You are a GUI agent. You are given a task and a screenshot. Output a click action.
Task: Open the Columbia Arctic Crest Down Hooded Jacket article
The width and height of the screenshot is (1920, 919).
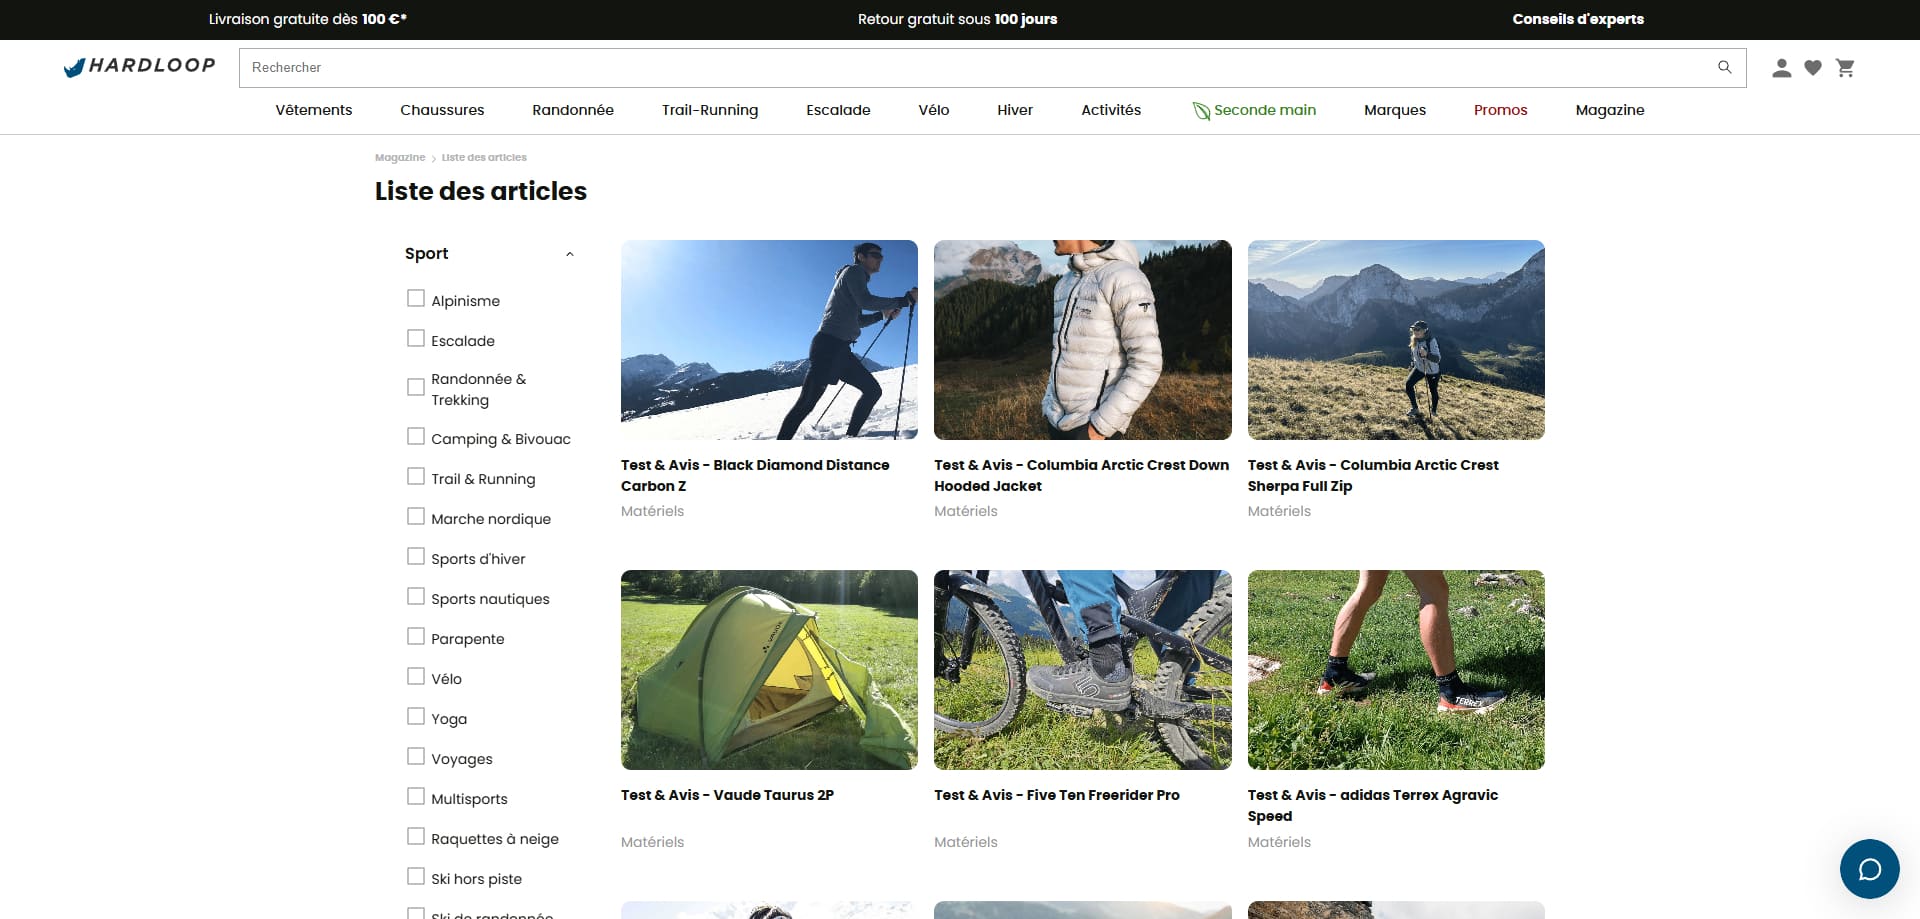pyautogui.click(x=1081, y=475)
